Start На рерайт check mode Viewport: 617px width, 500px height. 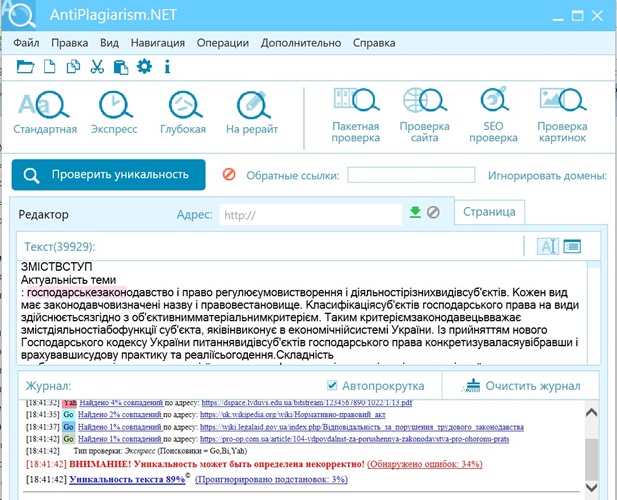[252, 113]
